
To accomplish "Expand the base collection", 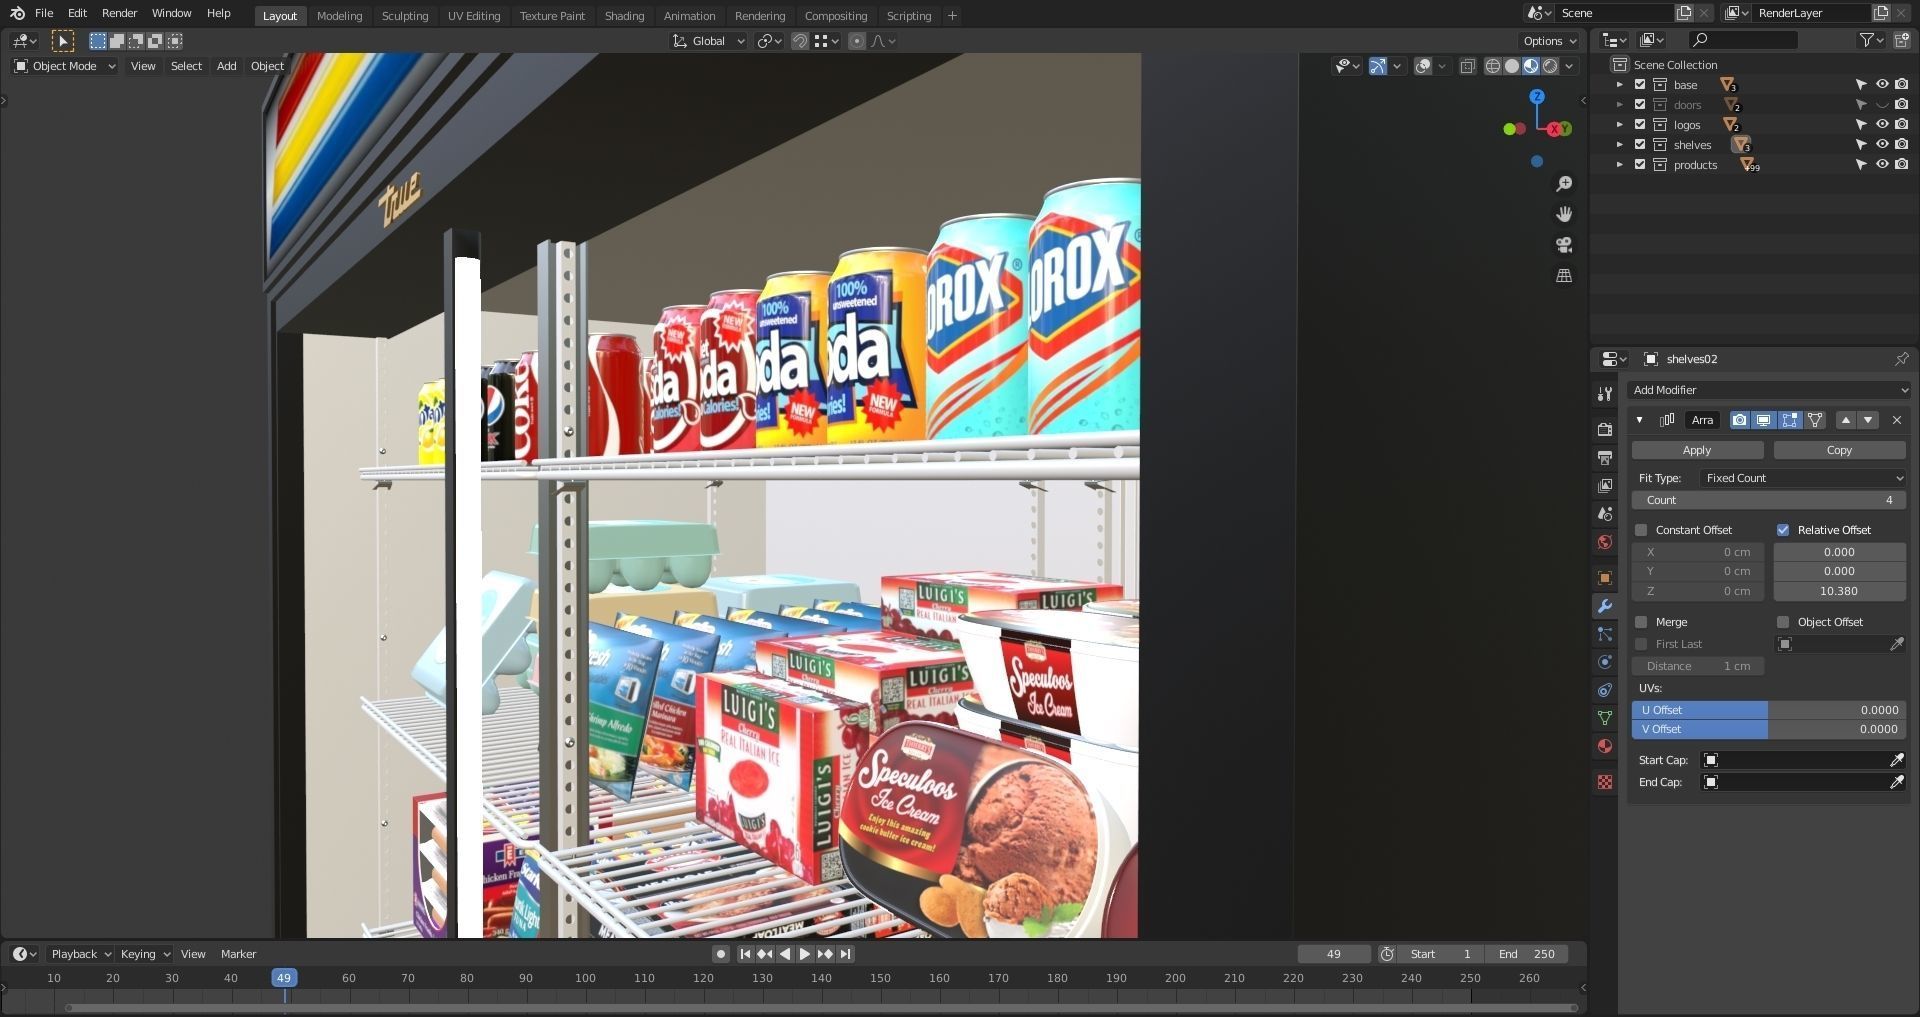I will point(1620,85).
